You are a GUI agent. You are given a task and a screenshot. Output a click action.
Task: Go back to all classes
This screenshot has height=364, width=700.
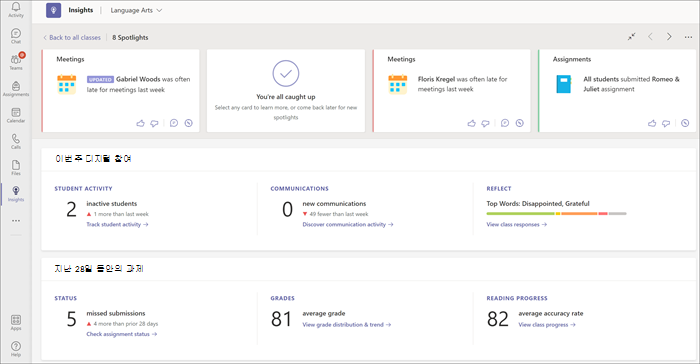click(x=72, y=38)
